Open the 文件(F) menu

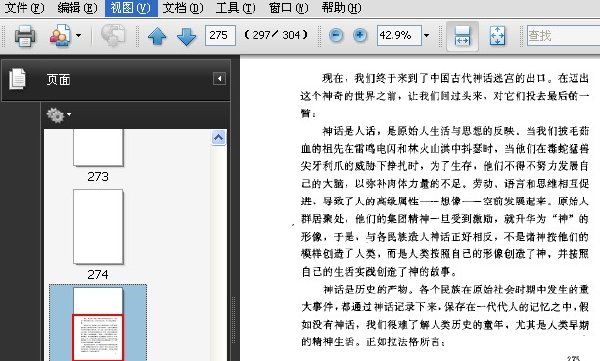click(x=24, y=8)
